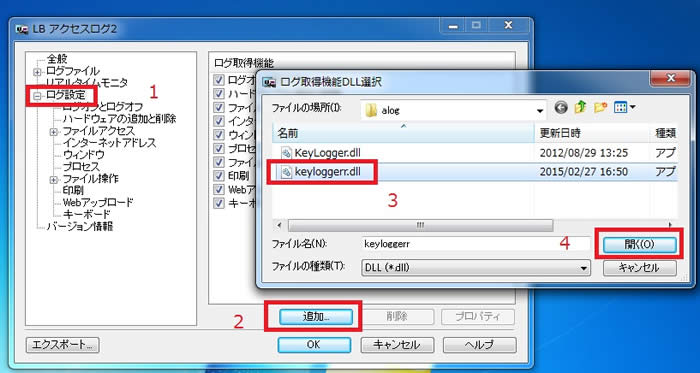Open the ファイルの場所 folder dropdown
The height and width of the screenshot is (373, 700).
click(541, 110)
